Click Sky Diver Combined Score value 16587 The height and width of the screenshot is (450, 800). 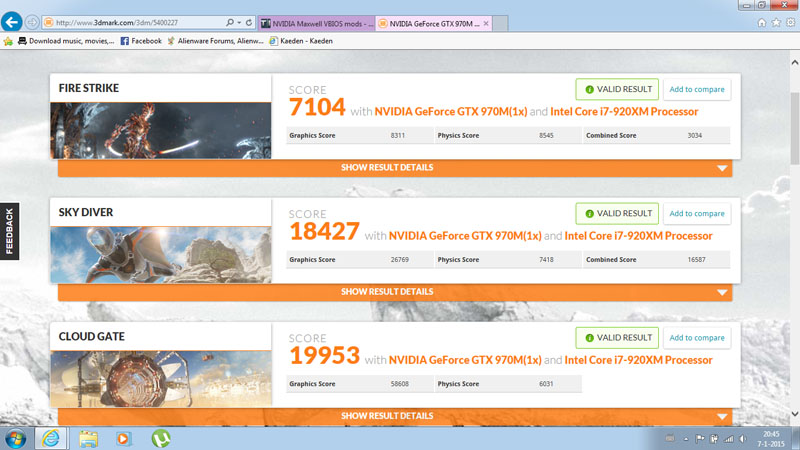tap(696, 260)
